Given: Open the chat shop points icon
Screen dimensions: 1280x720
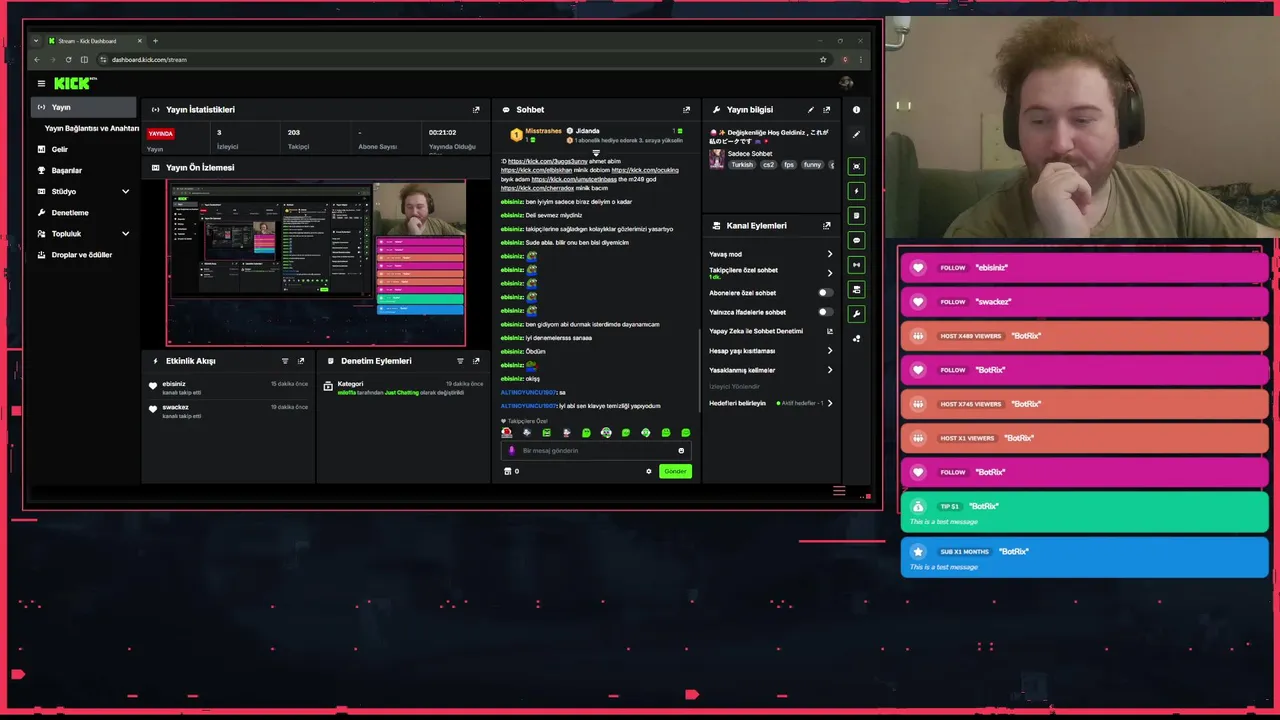Looking at the screenshot, I should pyautogui.click(x=508, y=472).
